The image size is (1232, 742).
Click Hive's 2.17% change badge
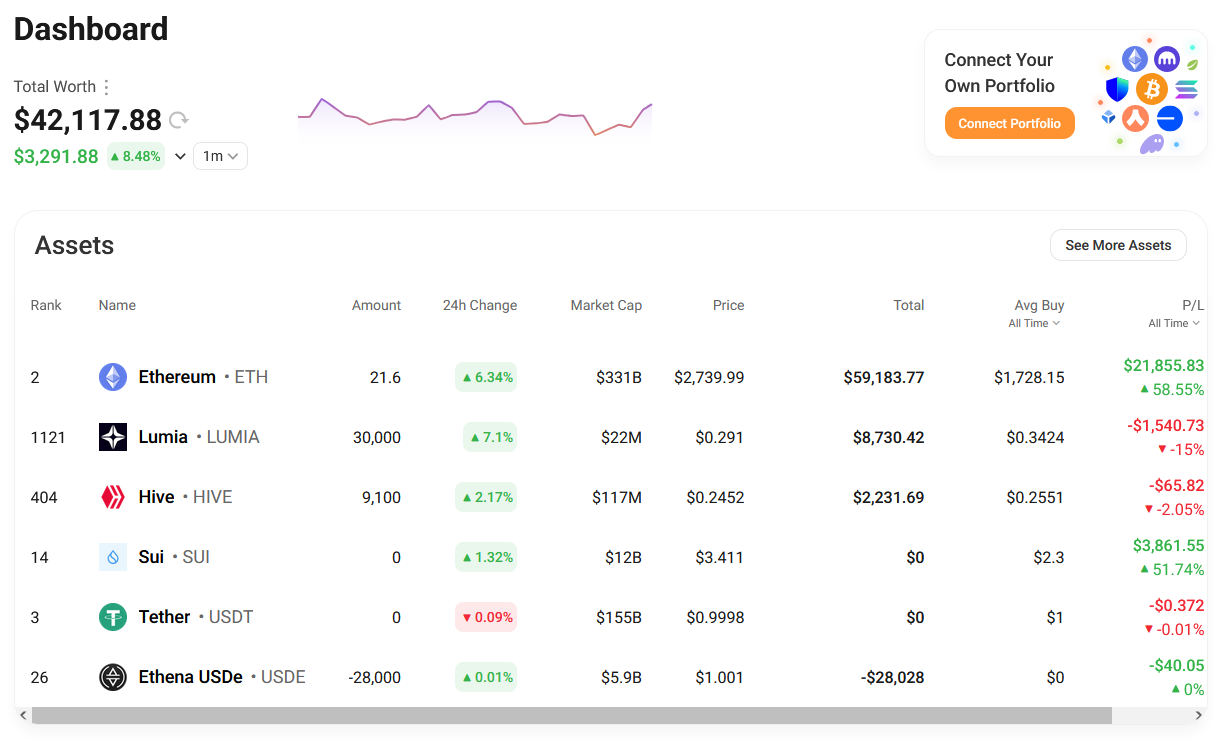coord(486,497)
